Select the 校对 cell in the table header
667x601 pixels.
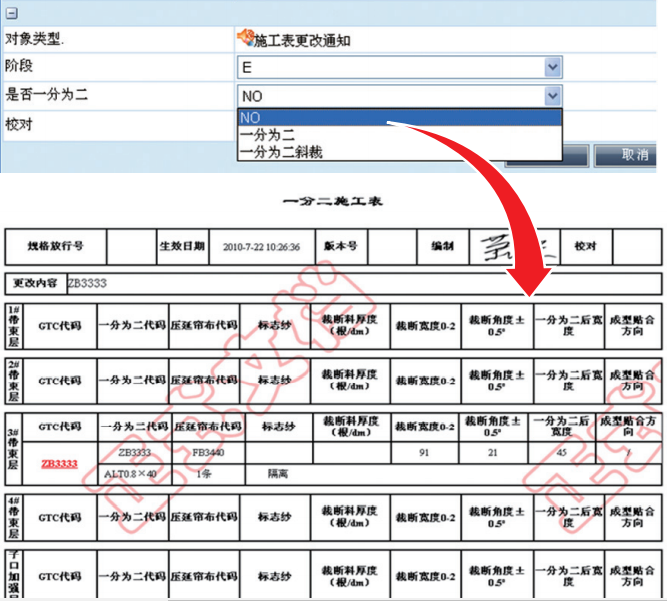586,246
